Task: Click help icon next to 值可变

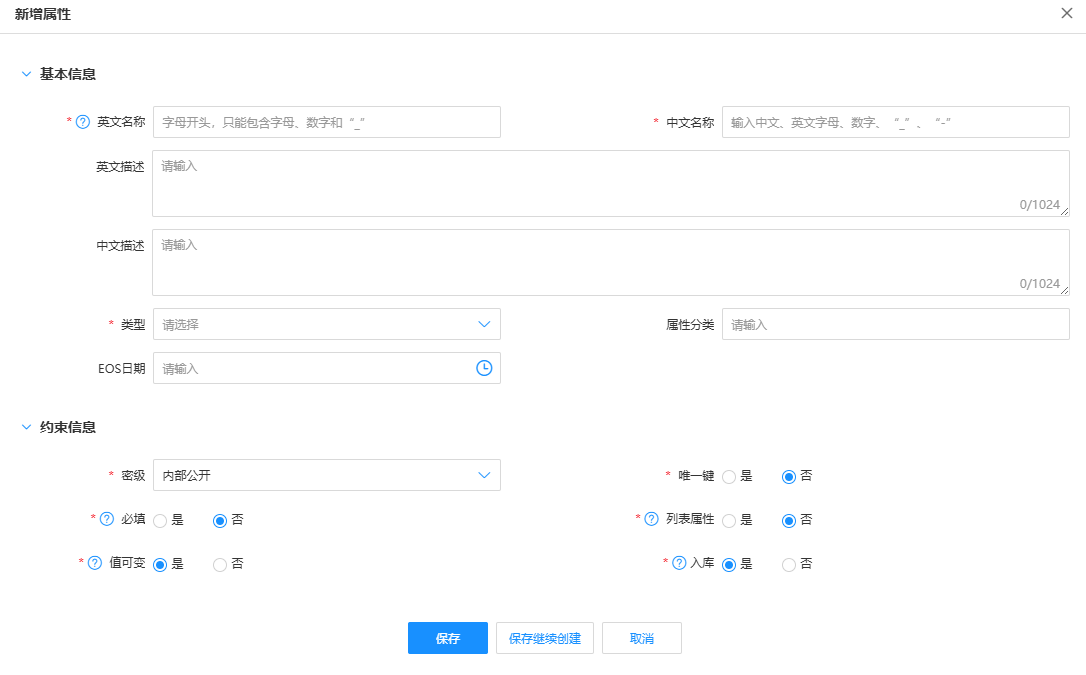Action: coord(95,563)
